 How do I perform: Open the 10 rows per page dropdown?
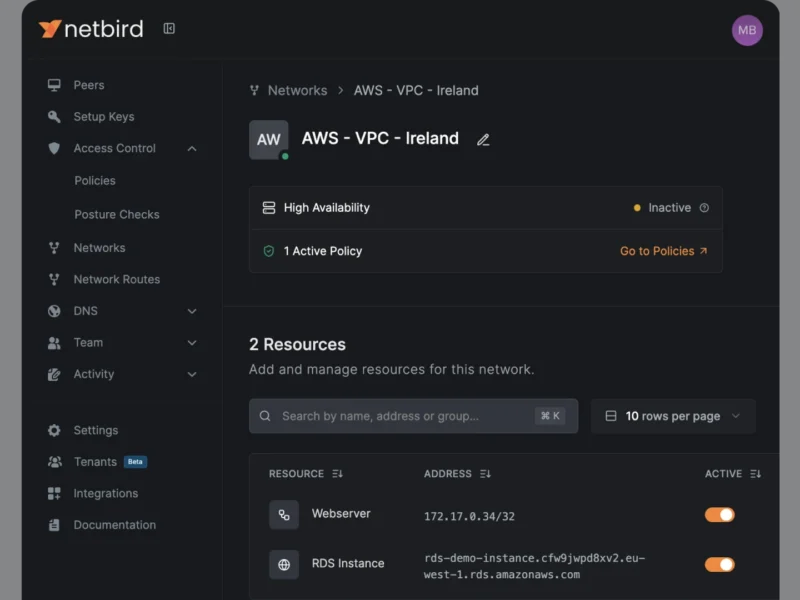[673, 416]
